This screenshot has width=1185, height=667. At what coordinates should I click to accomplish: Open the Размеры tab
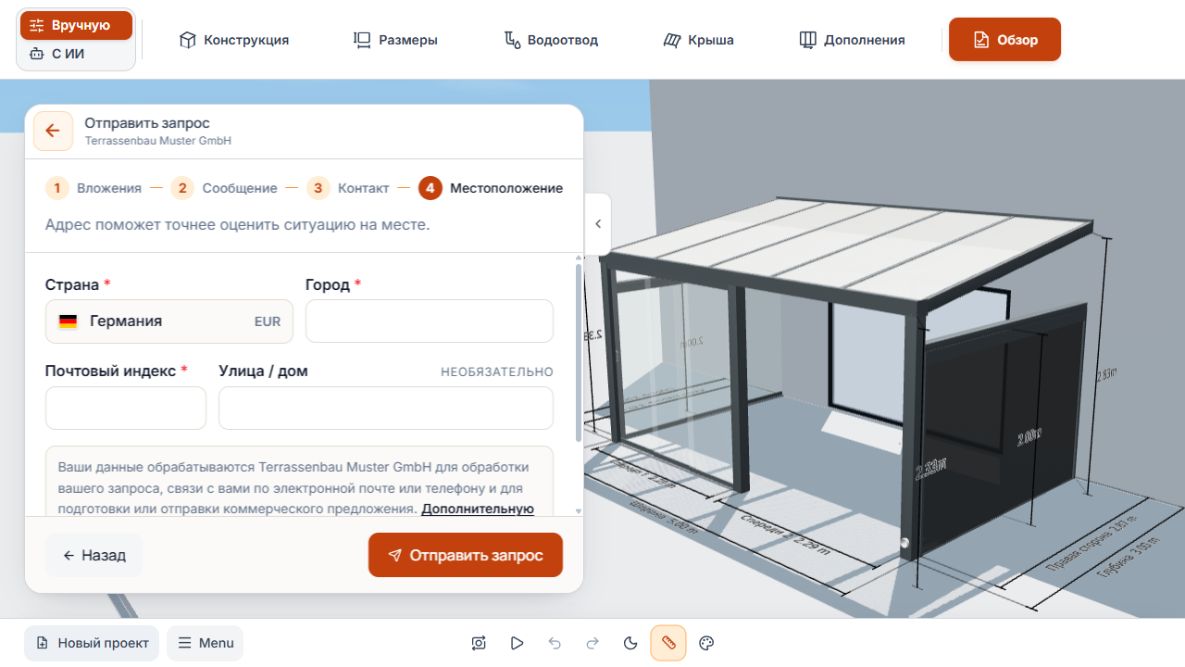pyautogui.click(x=395, y=40)
